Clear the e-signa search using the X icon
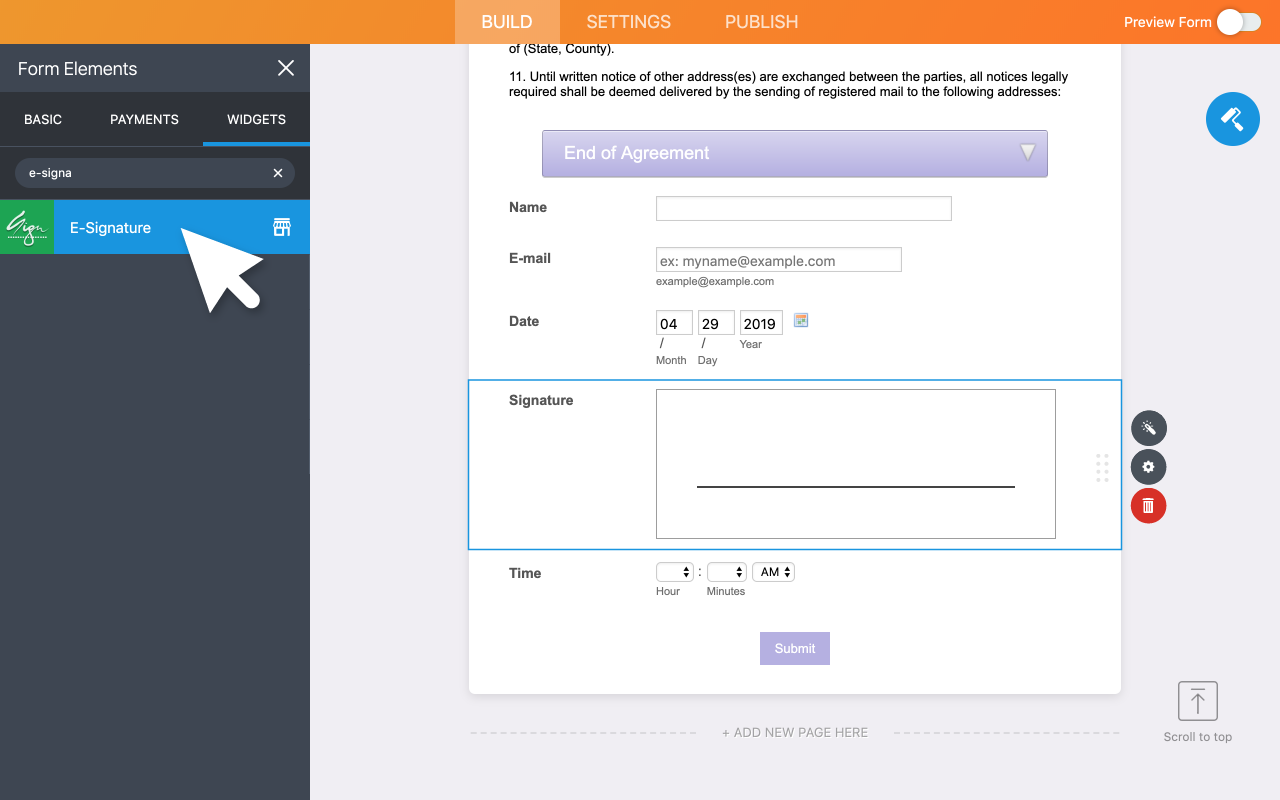The height and width of the screenshot is (800, 1280). pos(277,172)
